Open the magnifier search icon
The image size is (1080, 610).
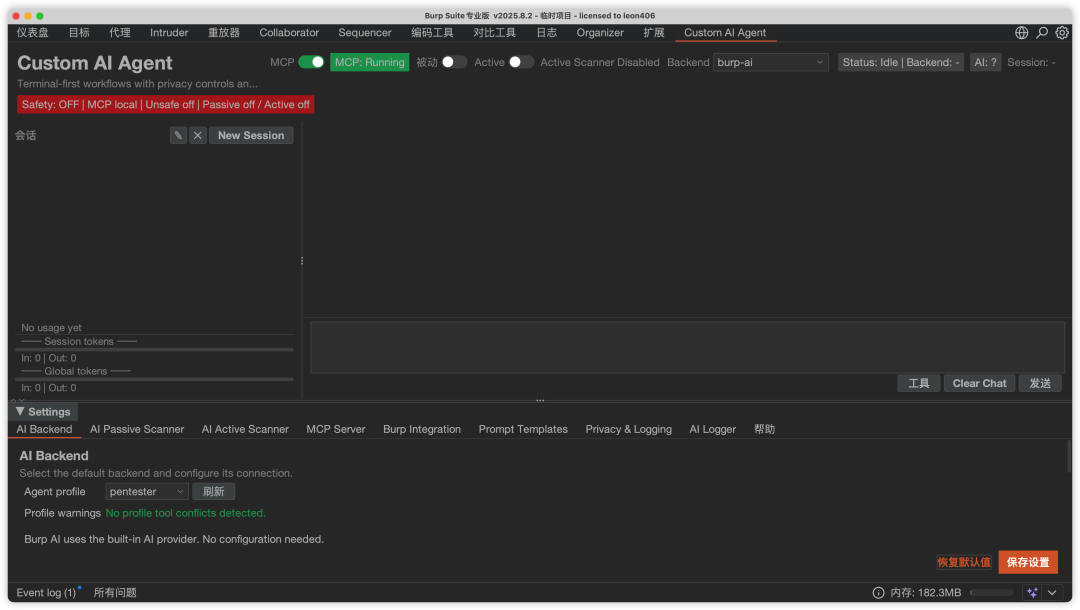[1042, 32]
